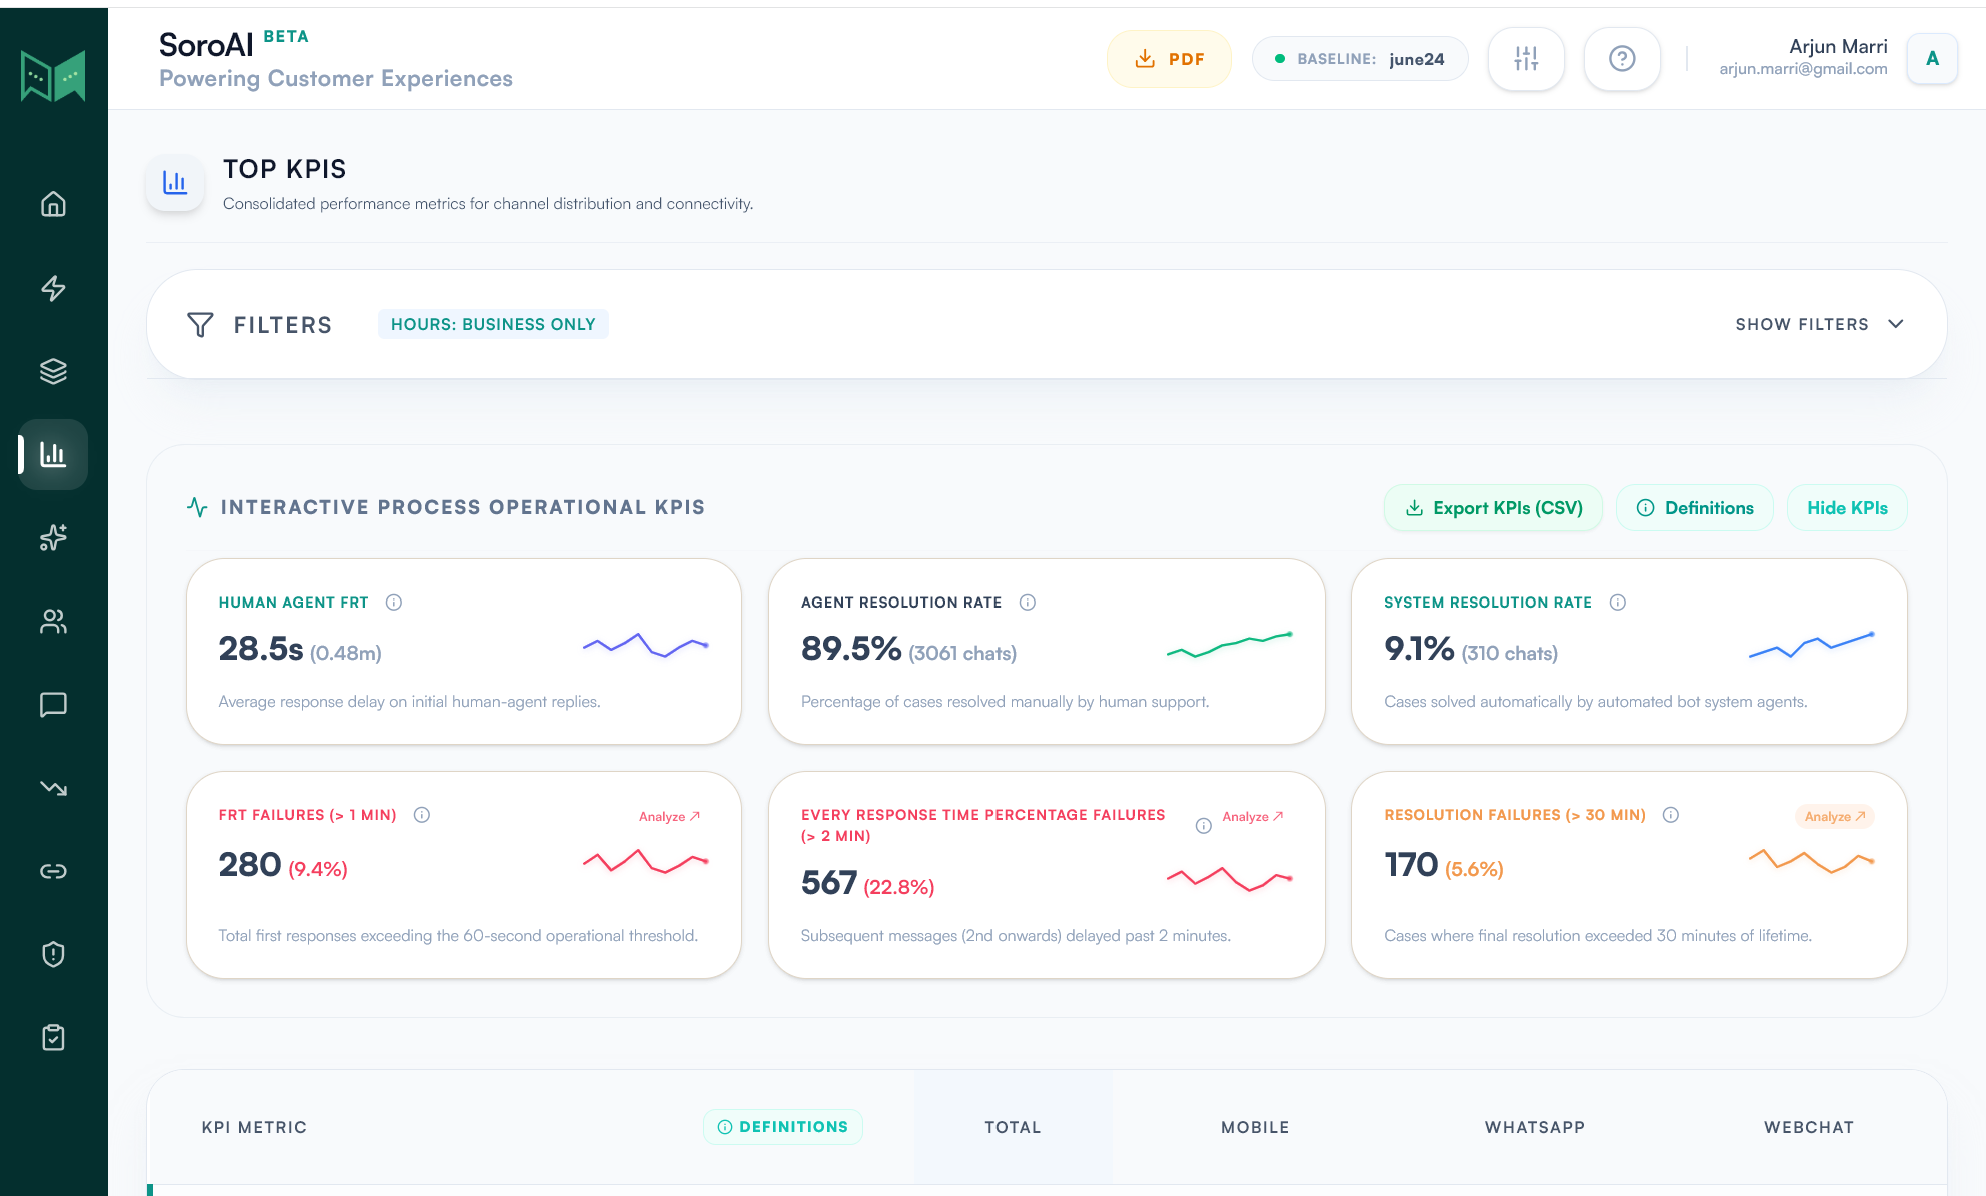
Task: Open the link integrations sidebar icon
Action: coord(53,871)
